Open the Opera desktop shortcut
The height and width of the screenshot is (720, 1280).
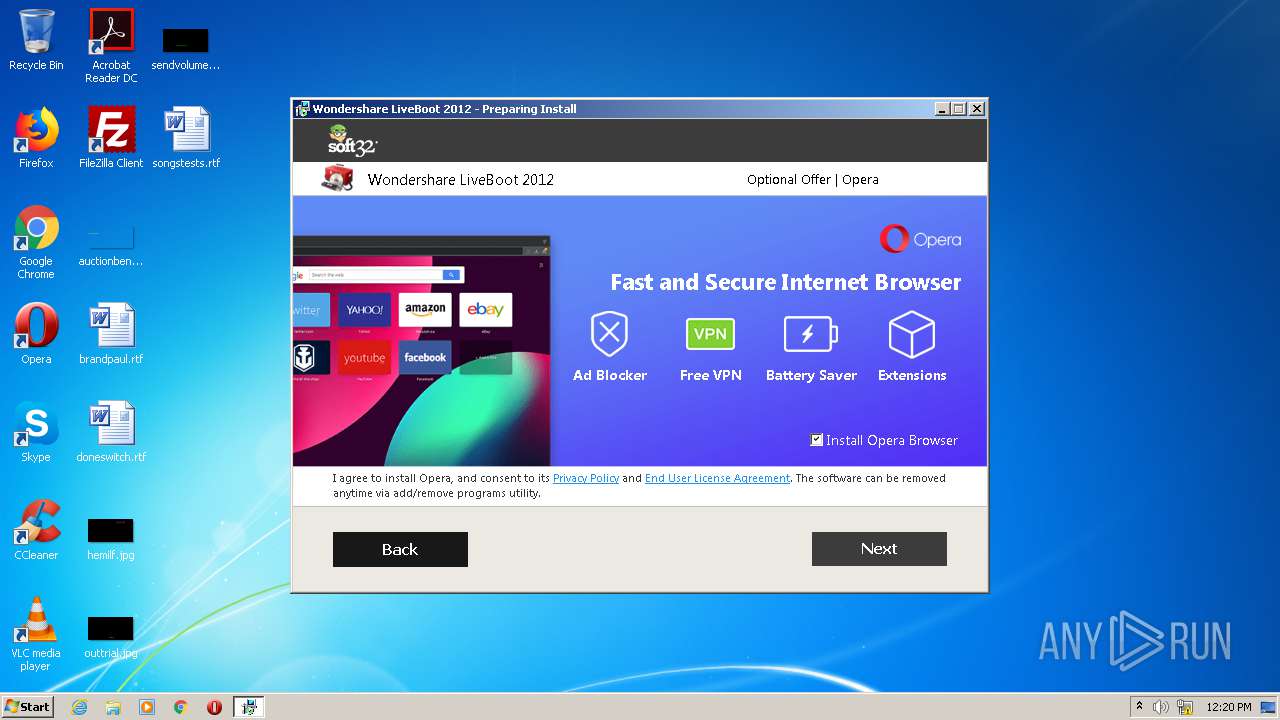click(x=36, y=334)
